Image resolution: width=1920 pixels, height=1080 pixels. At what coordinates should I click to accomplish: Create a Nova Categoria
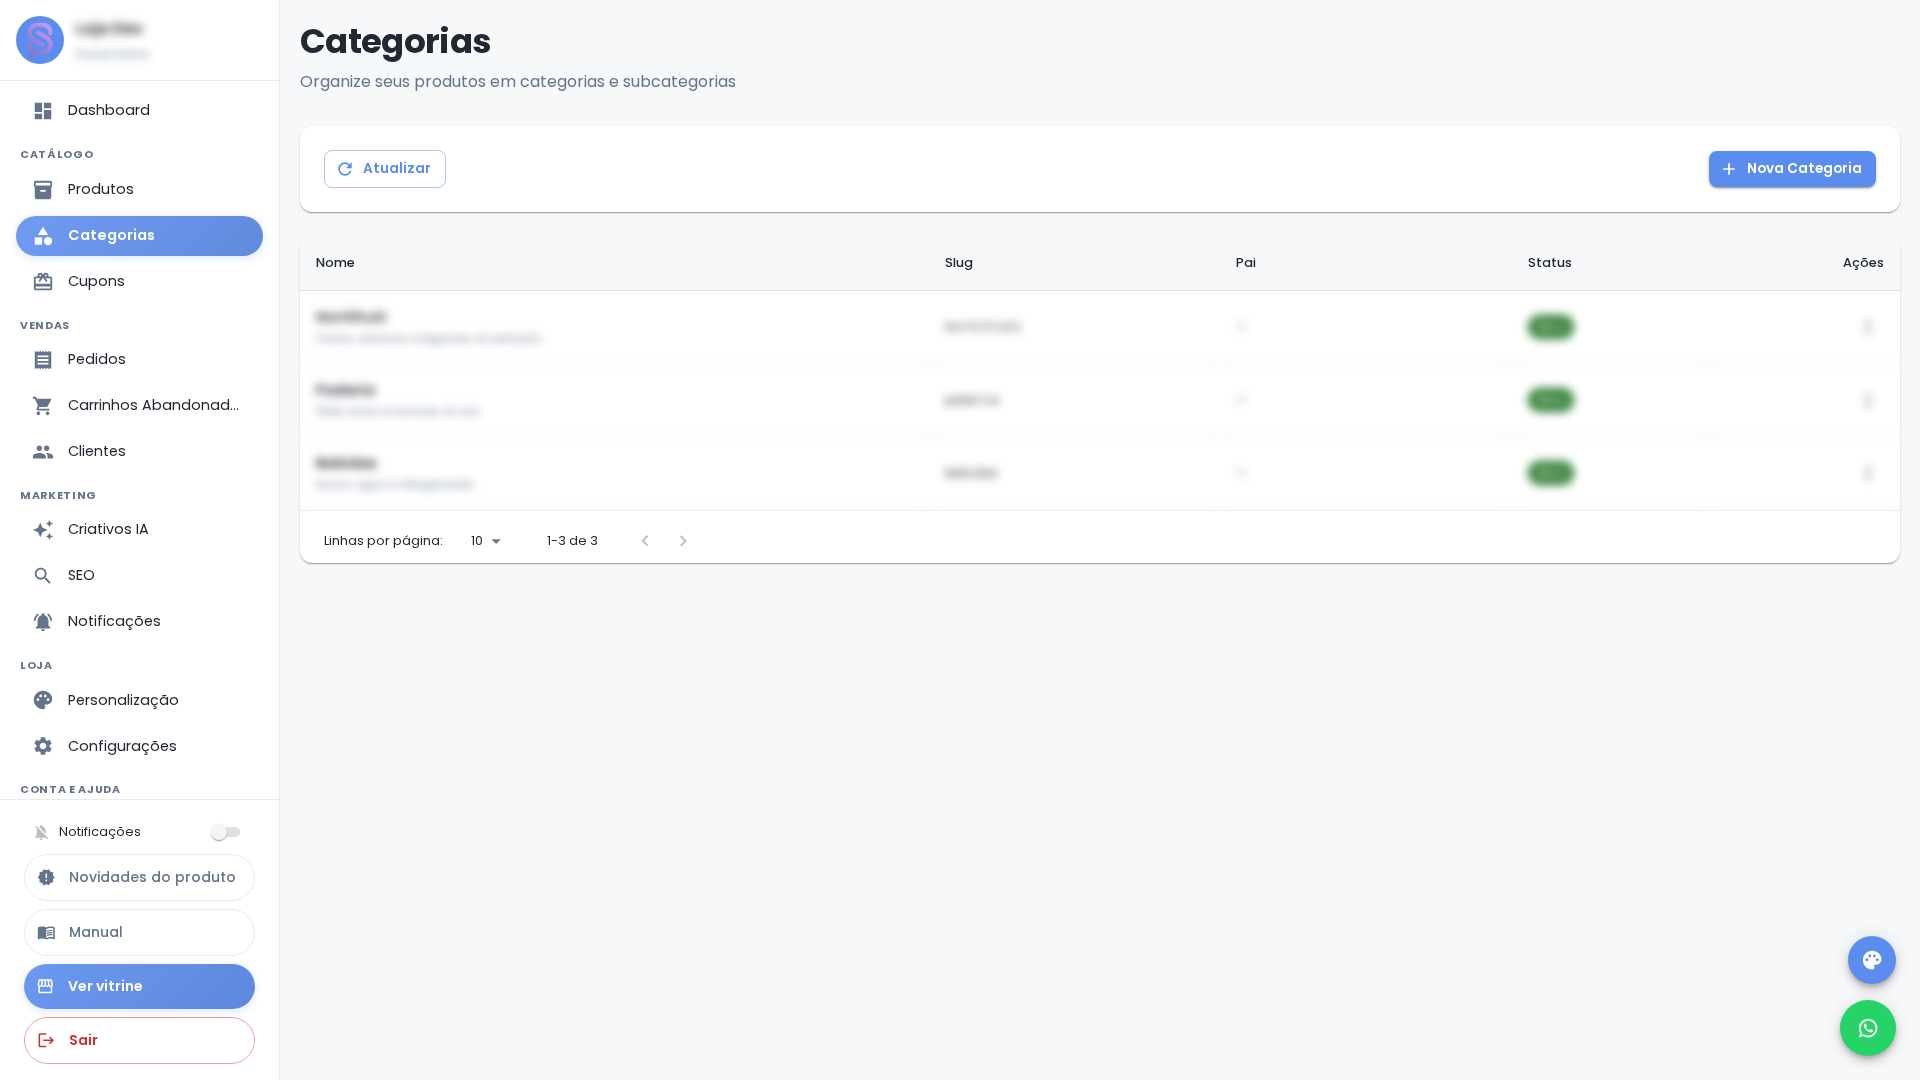click(1792, 169)
